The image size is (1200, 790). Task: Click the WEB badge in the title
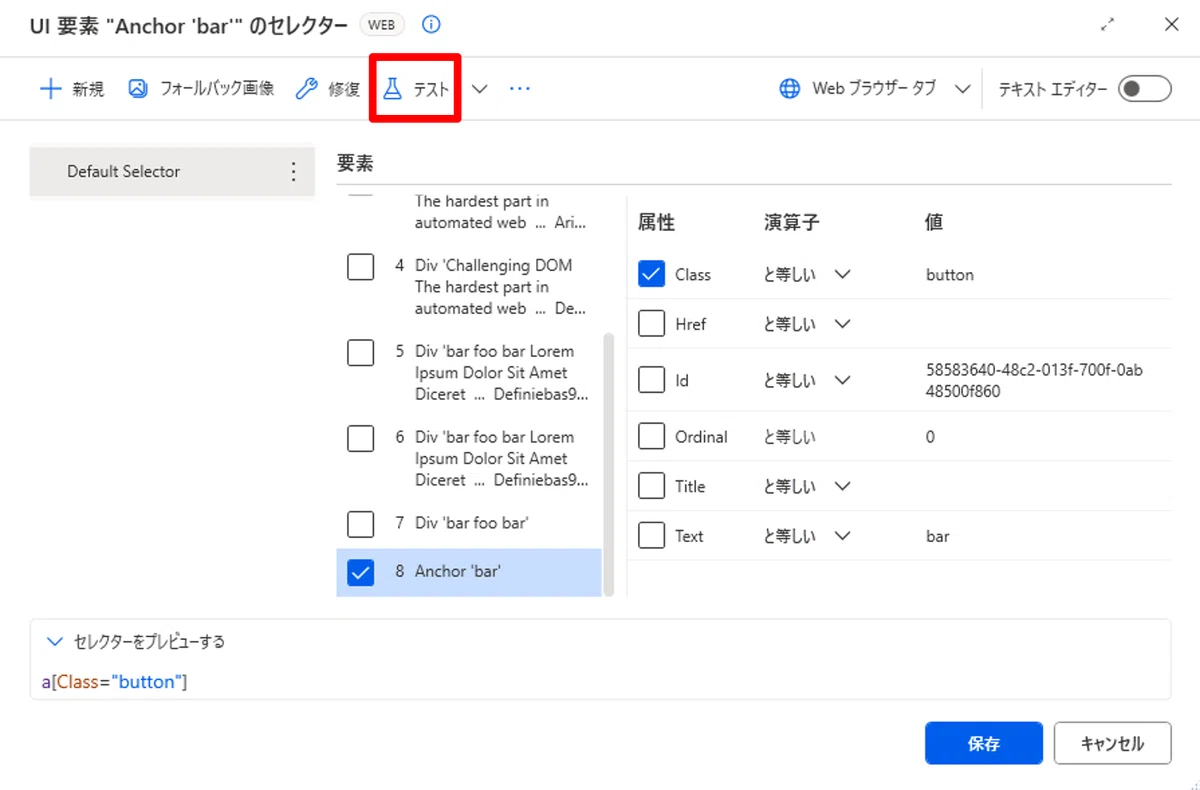383,25
